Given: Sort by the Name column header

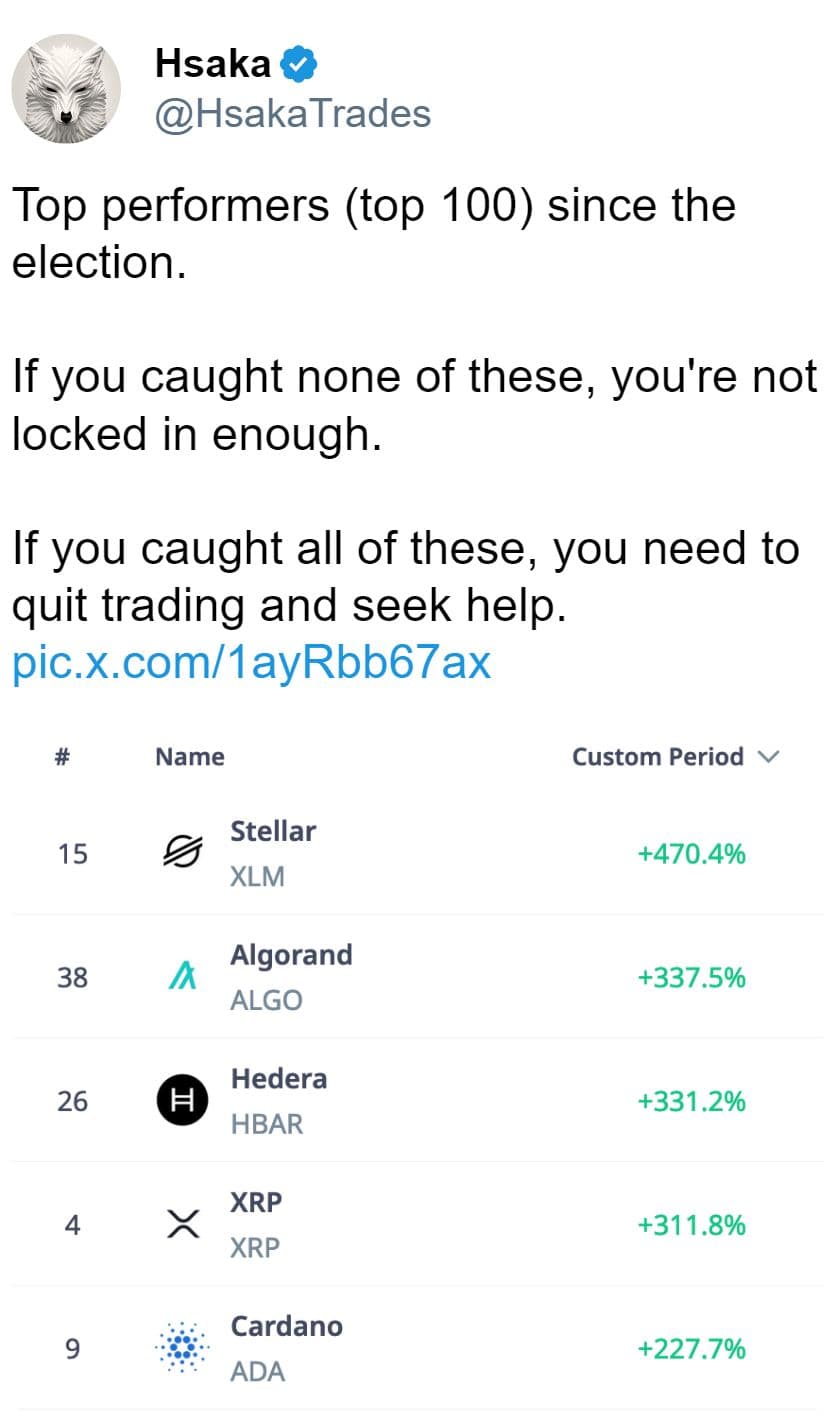Looking at the screenshot, I should [x=190, y=757].
